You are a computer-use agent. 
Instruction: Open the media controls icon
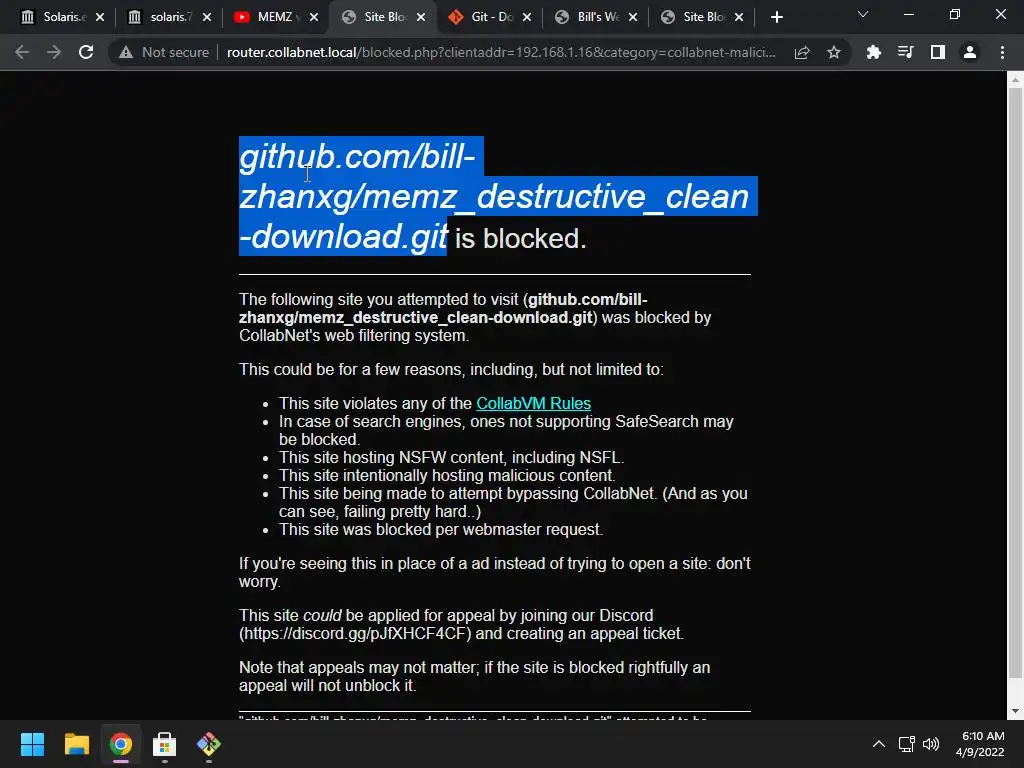[x=905, y=52]
